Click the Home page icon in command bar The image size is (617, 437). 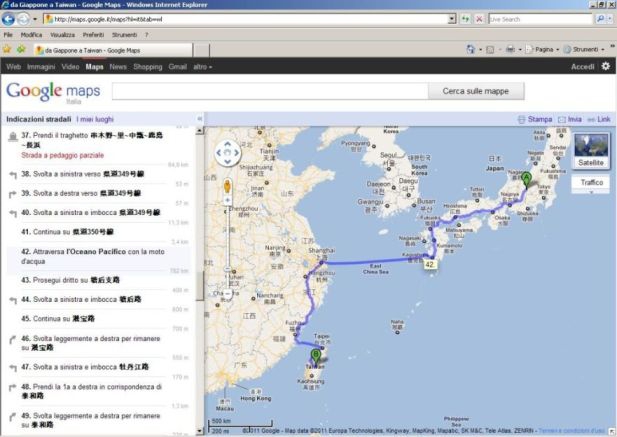pyautogui.click(x=471, y=49)
